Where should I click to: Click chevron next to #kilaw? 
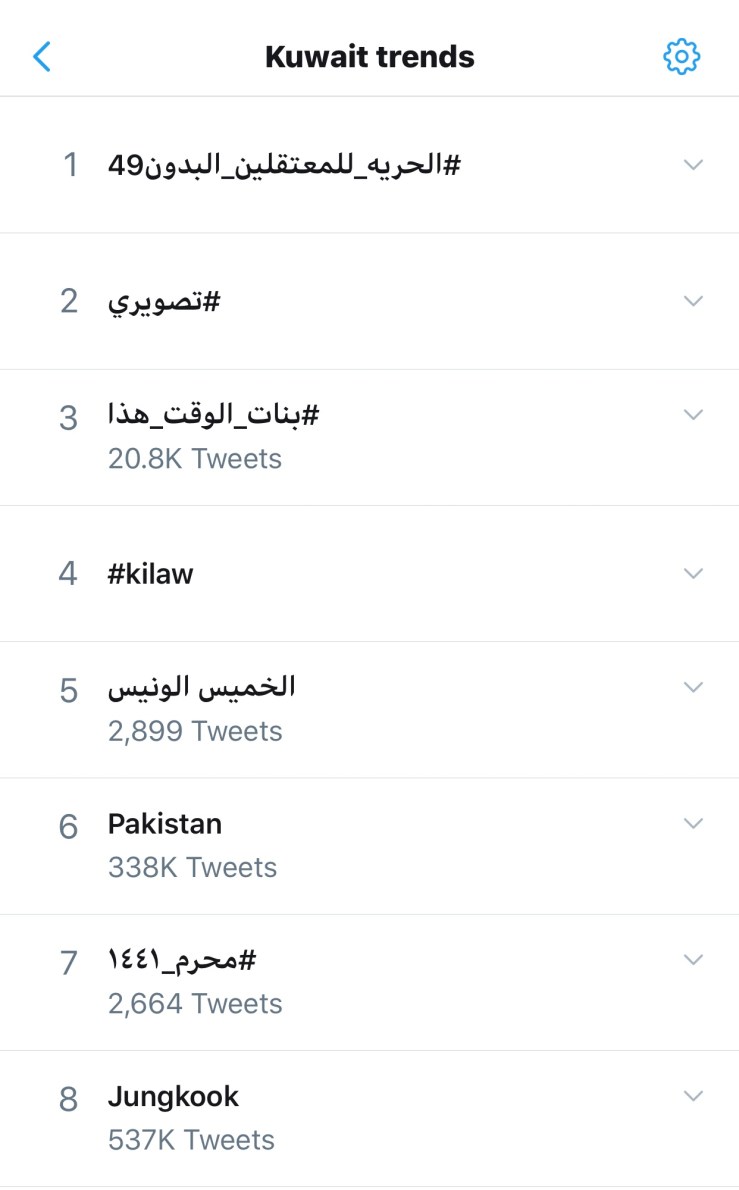click(693, 573)
